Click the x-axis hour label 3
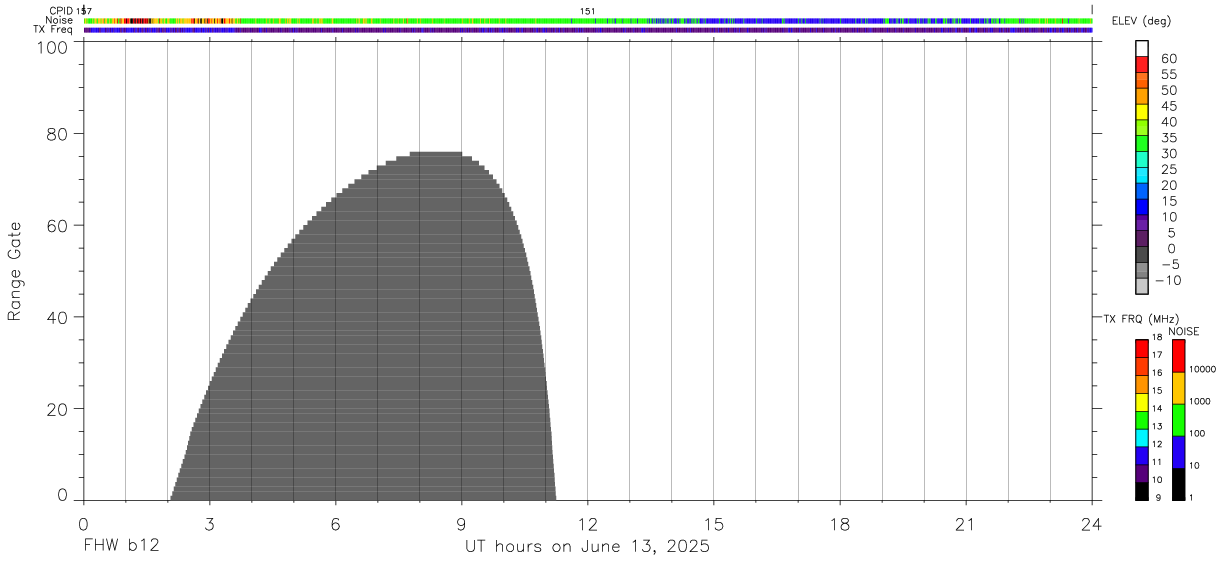The image size is (1228, 567). pos(209,525)
